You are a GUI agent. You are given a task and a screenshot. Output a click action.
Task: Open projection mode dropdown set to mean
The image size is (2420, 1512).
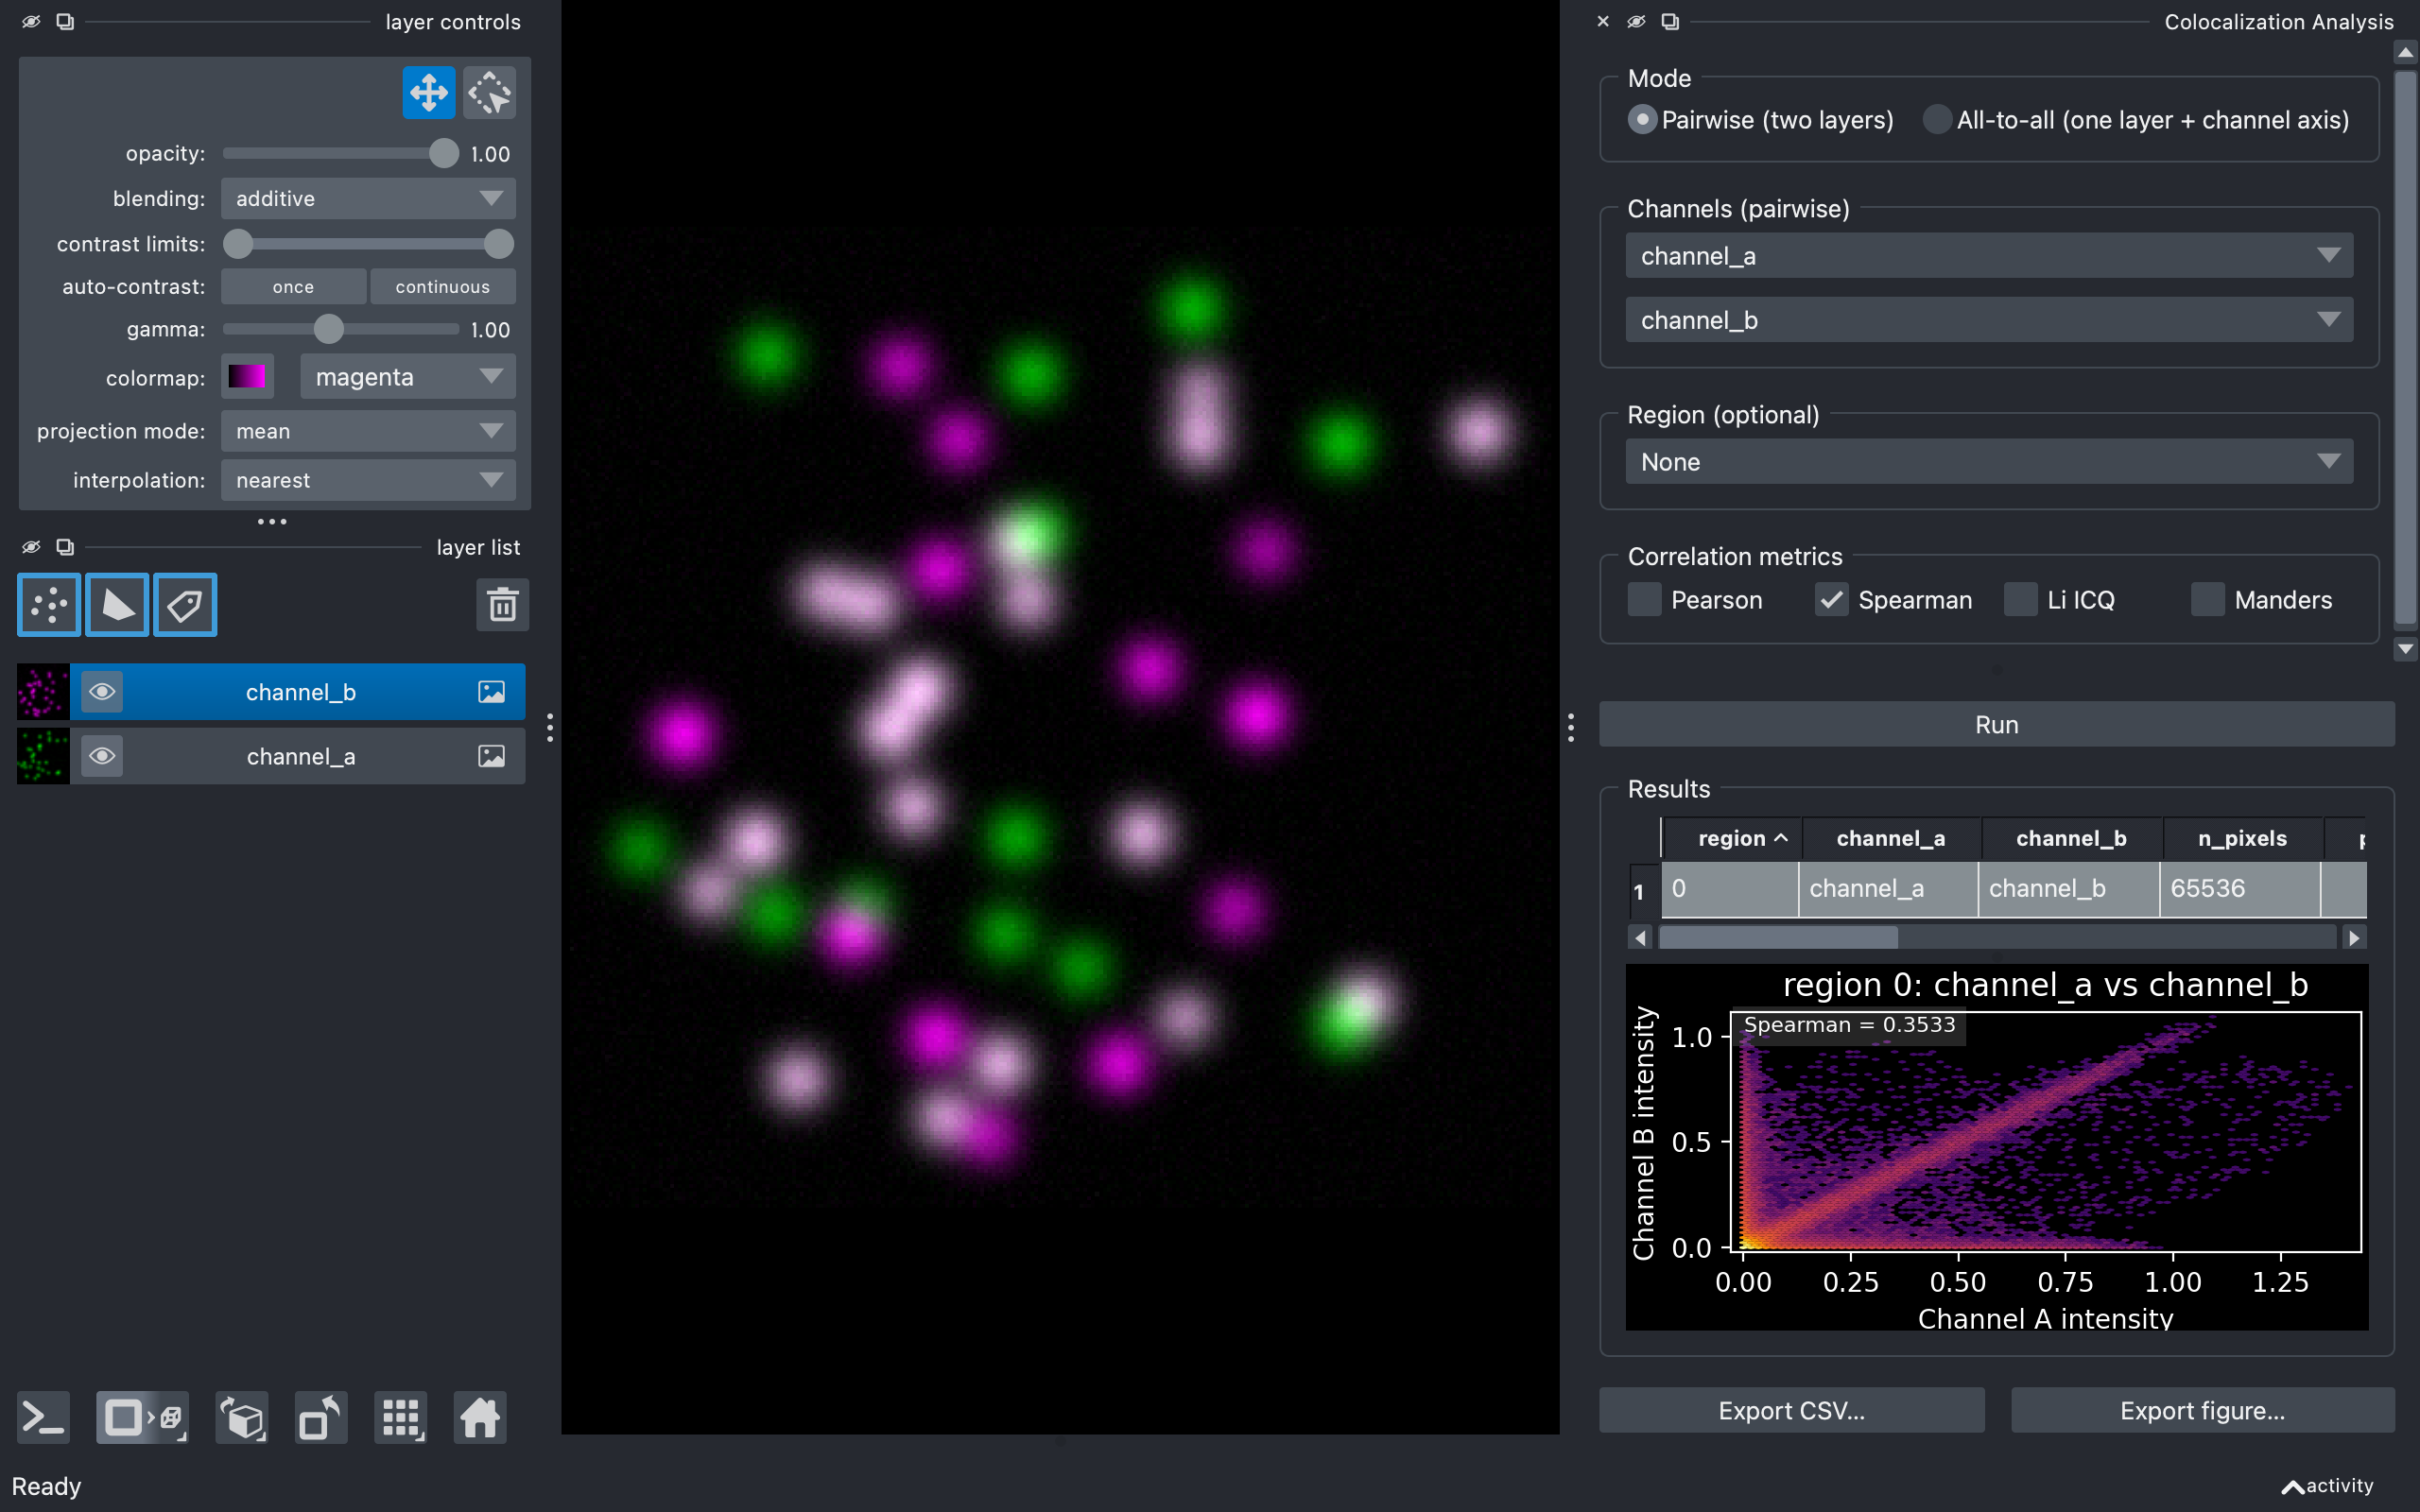pos(368,431)
